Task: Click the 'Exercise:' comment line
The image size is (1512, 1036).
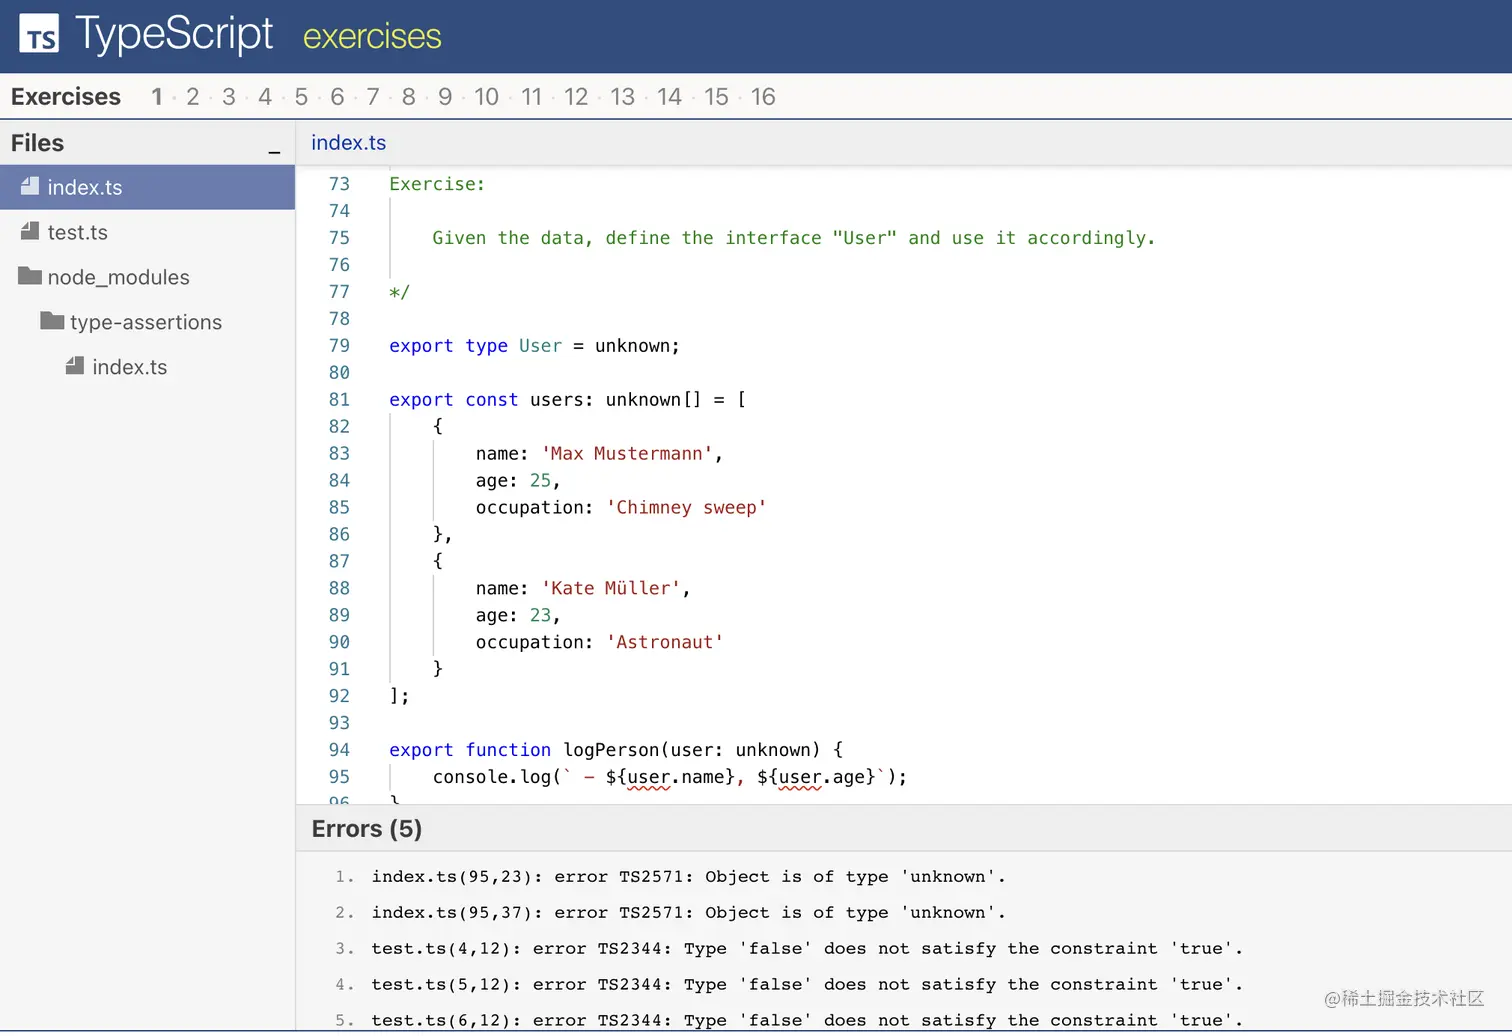Action: [437, 184]
